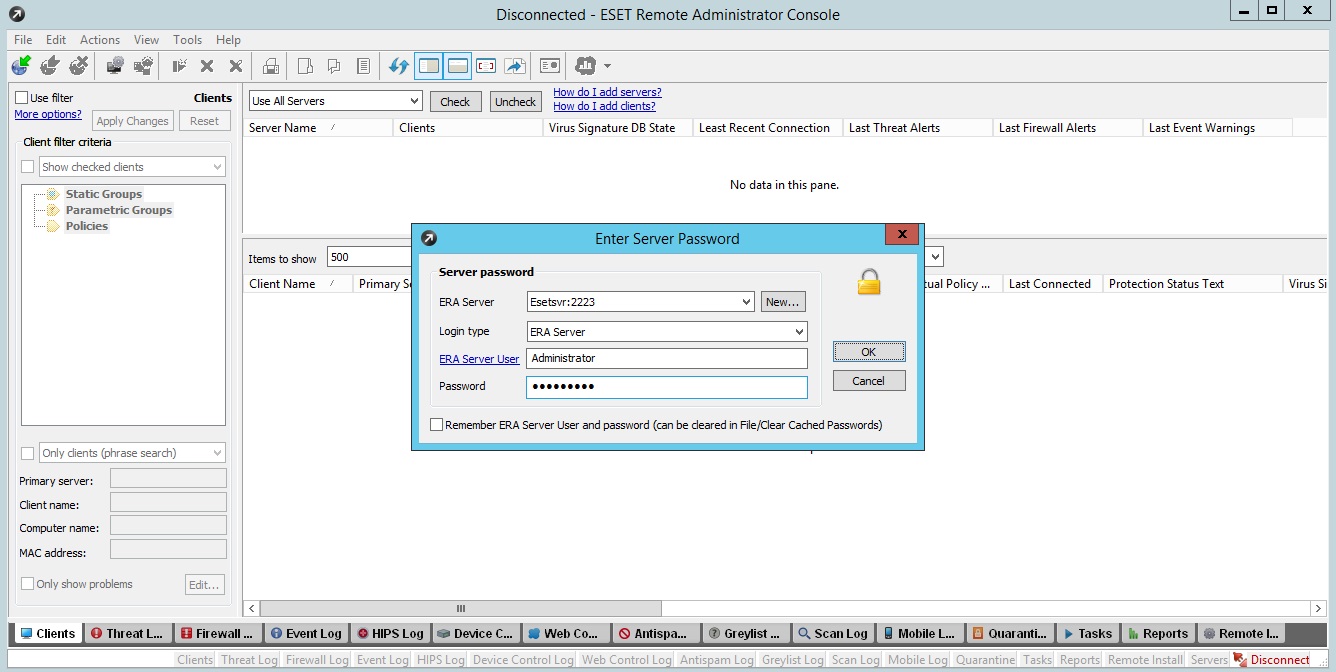Click the computer with disc toolbar icon
This screenshot has height=672, width=1336.
pos(115,66)
